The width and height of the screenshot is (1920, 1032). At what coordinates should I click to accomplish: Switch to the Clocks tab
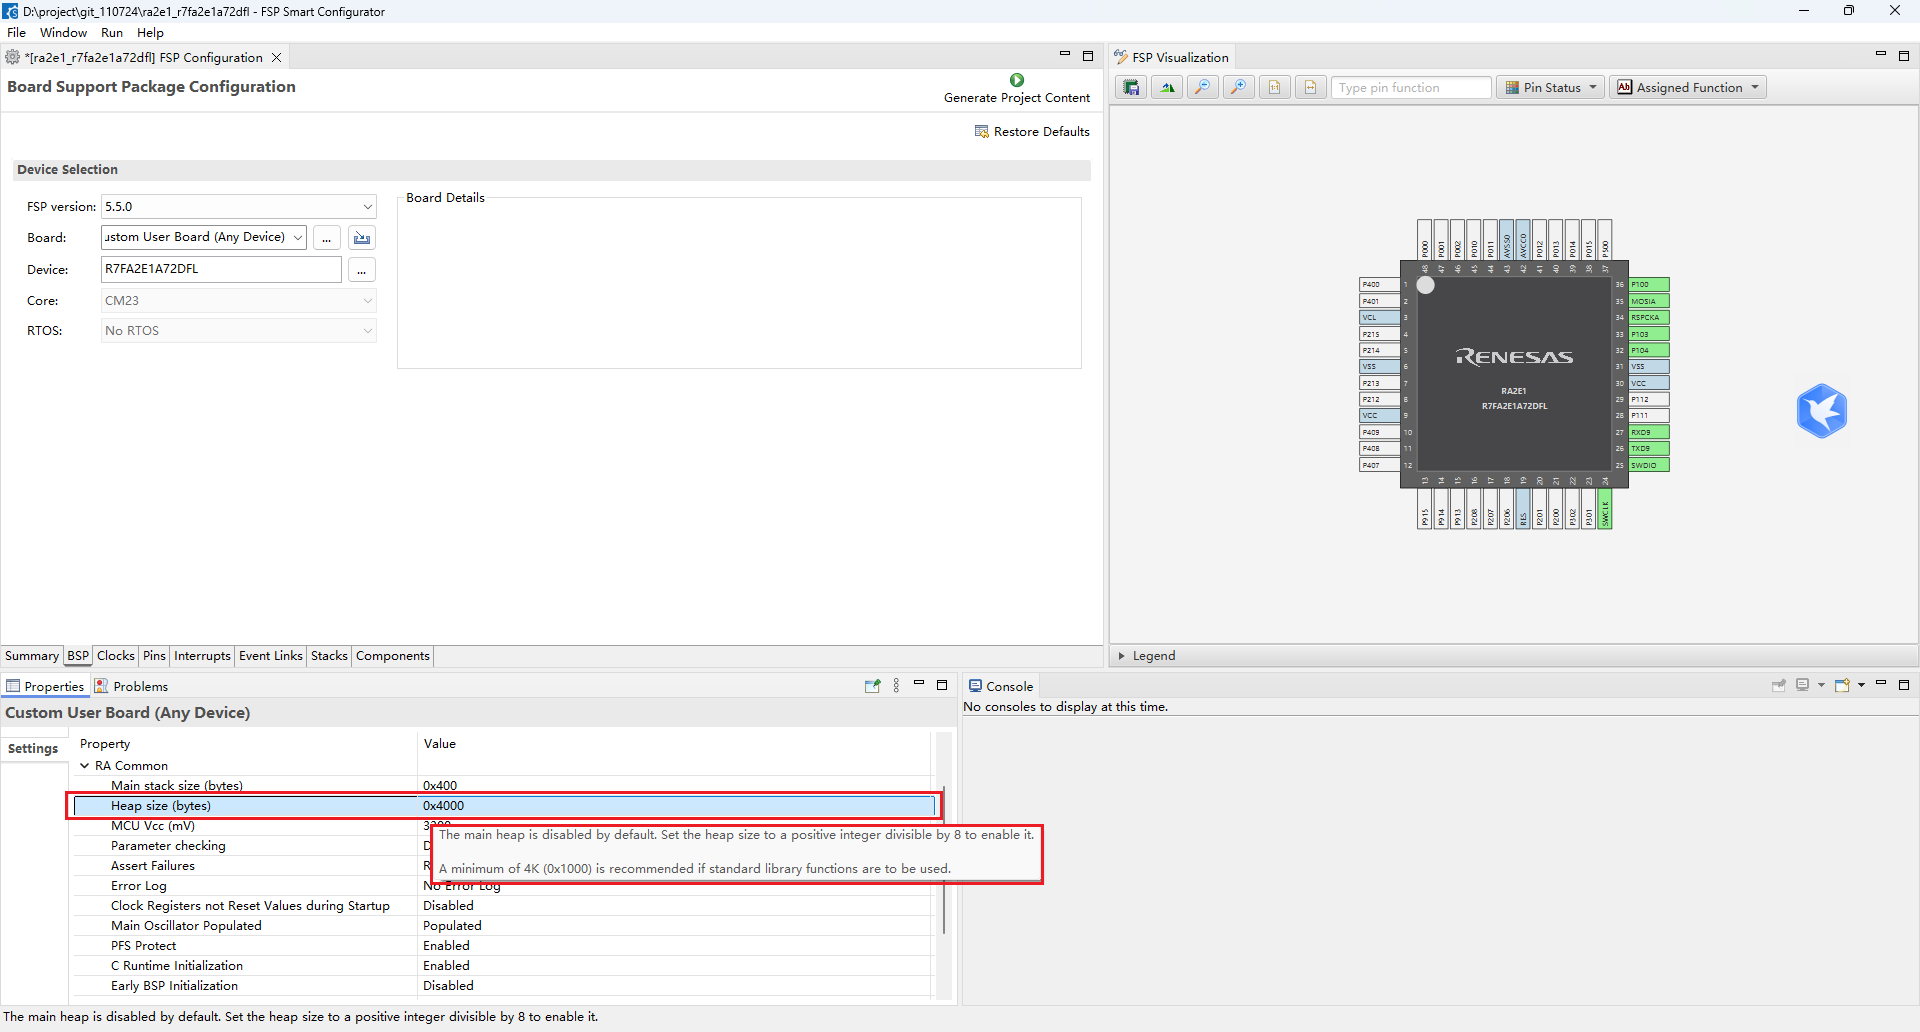(116, 656)
